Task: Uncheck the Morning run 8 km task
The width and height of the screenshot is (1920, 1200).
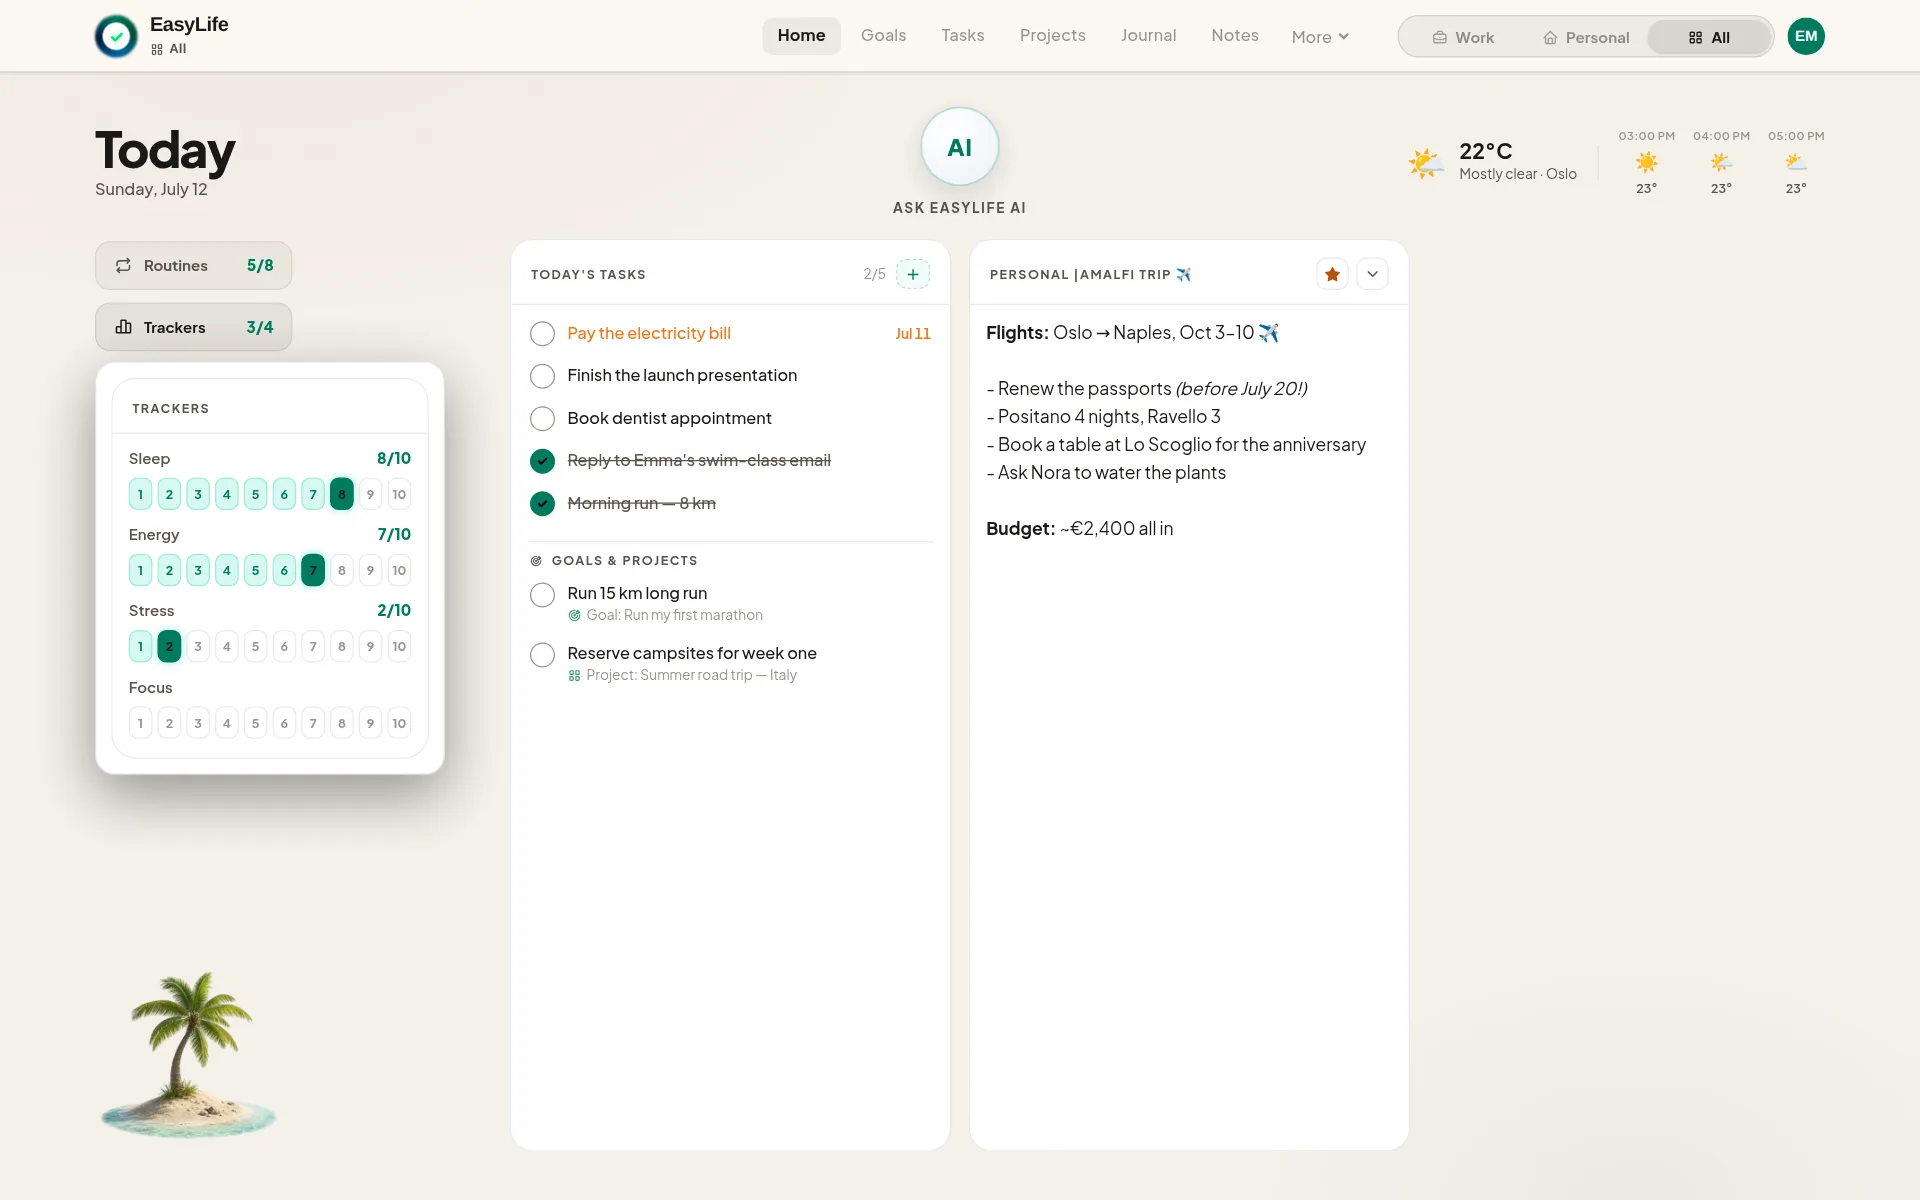Action: click(542, 503)
